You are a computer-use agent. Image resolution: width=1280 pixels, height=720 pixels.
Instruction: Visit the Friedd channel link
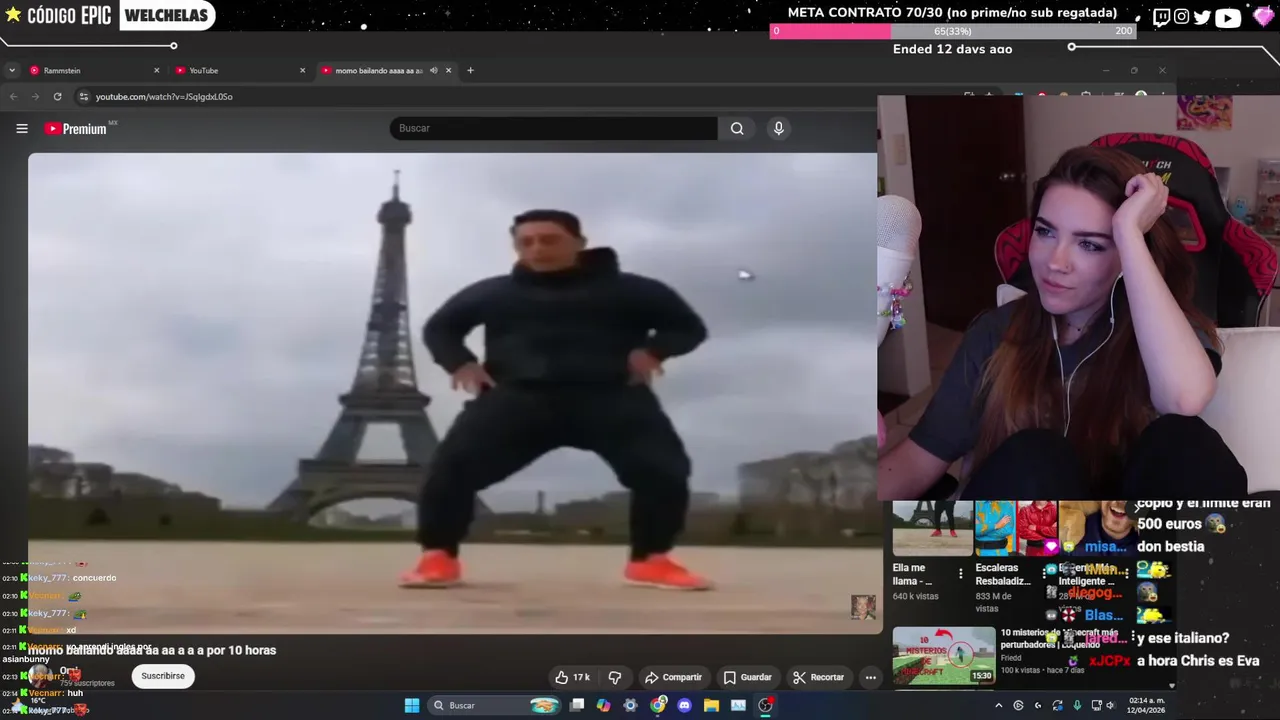pyautogui.click(x=1013, y=658)
